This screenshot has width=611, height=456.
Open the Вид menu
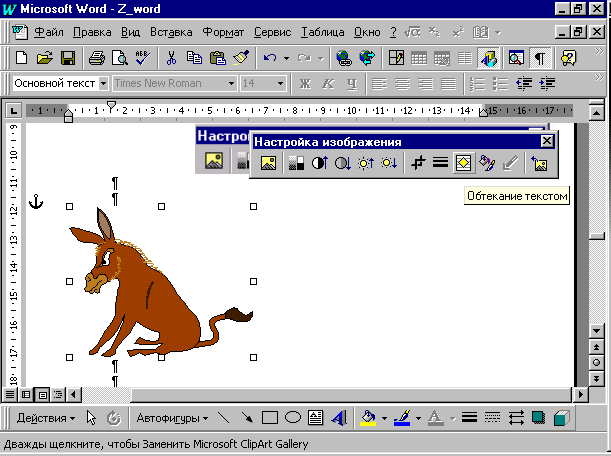pyautogui.click(x=130, y=32)
